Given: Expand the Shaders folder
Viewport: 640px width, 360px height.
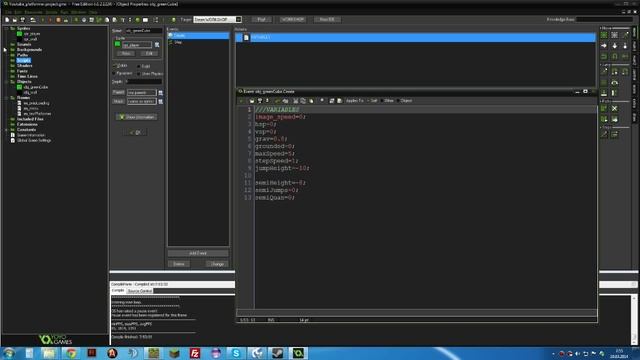Looking at the screenshot, I should [24, 65].
